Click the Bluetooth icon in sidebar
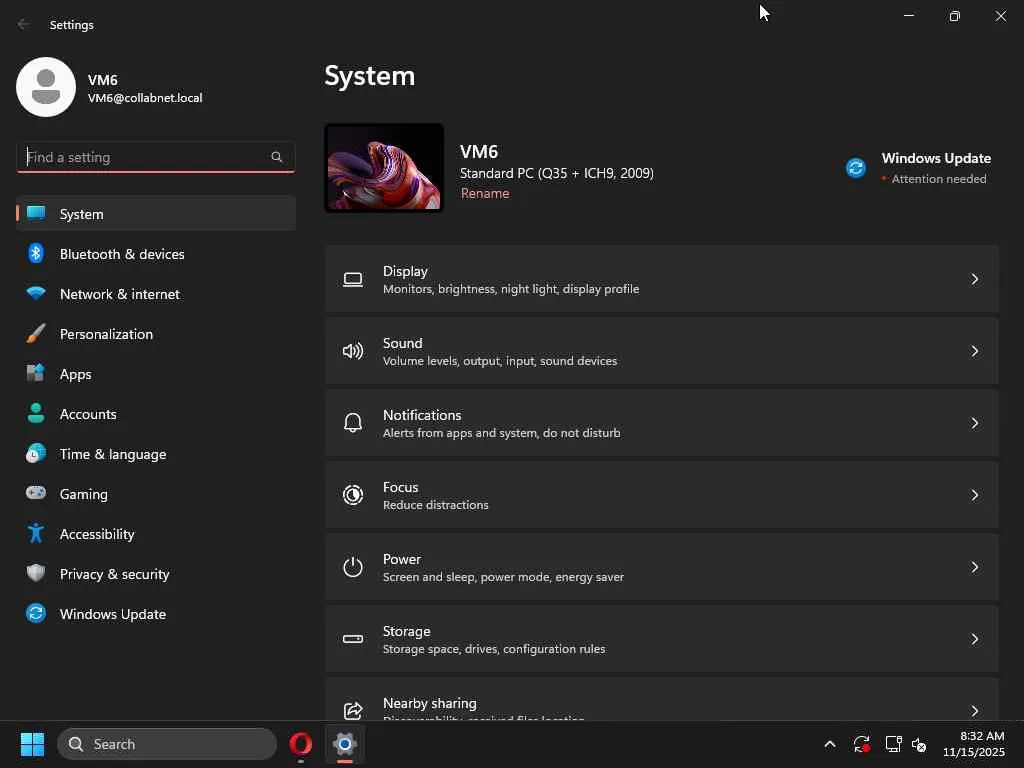Screen dimensions: 1024x768 click(x=36, y=253)
